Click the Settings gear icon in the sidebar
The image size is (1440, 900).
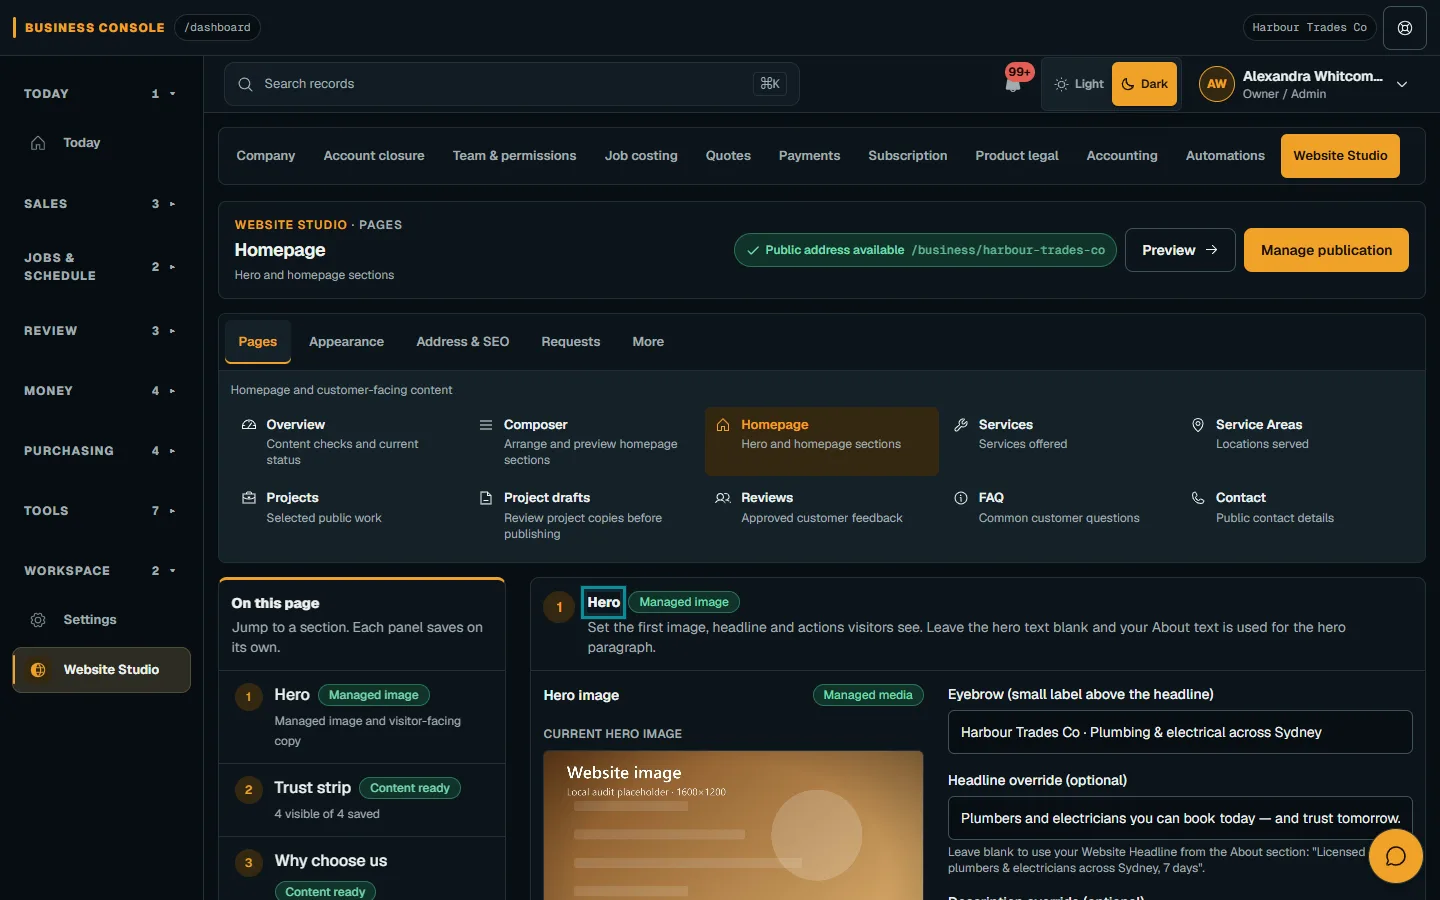coord(38,620)
